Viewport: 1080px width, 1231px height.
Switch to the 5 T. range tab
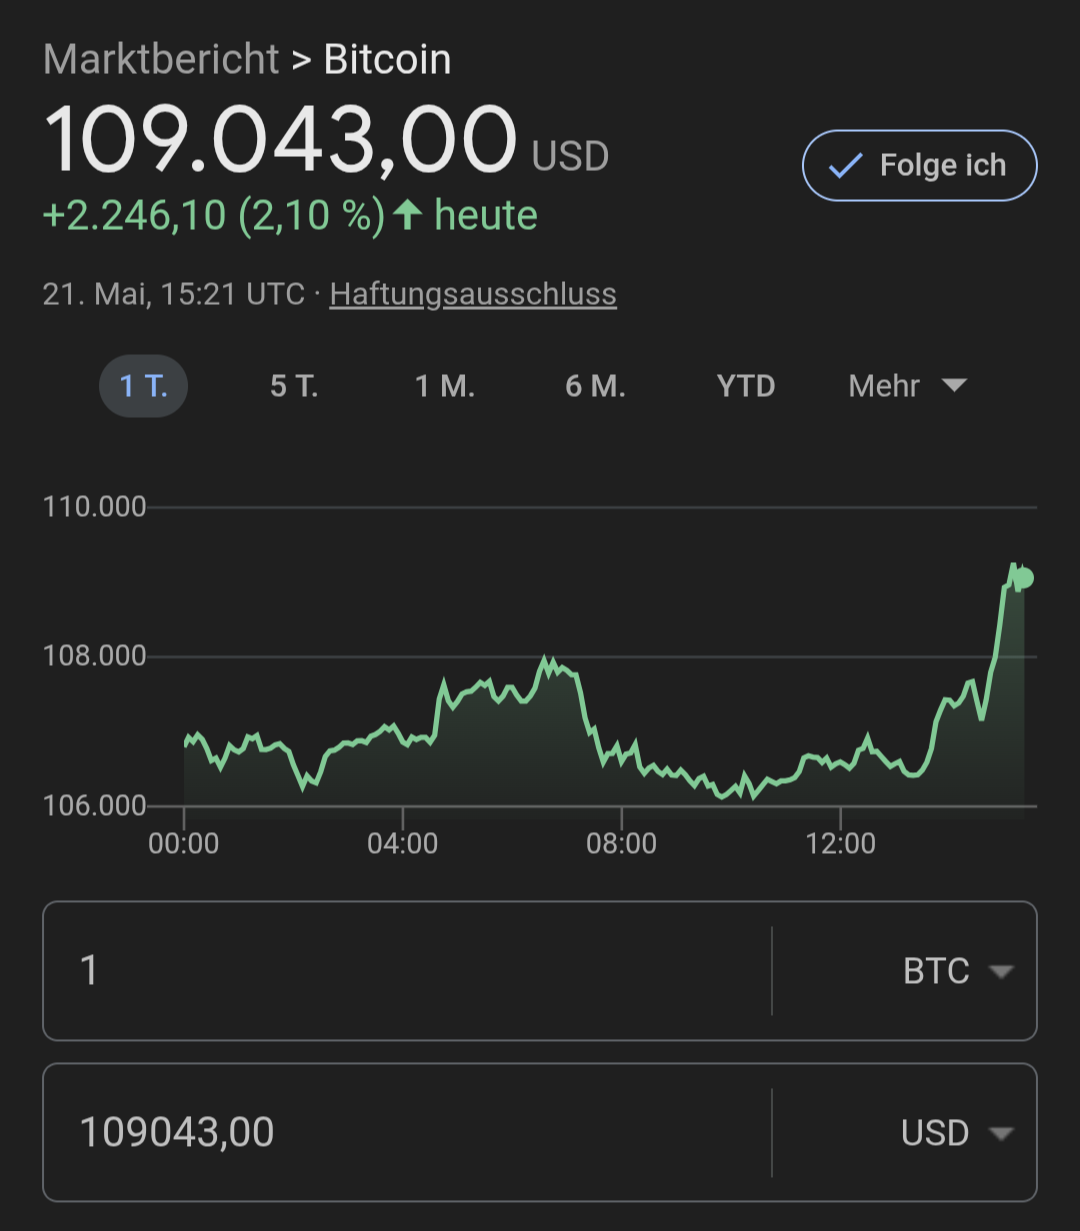point(294,386)
